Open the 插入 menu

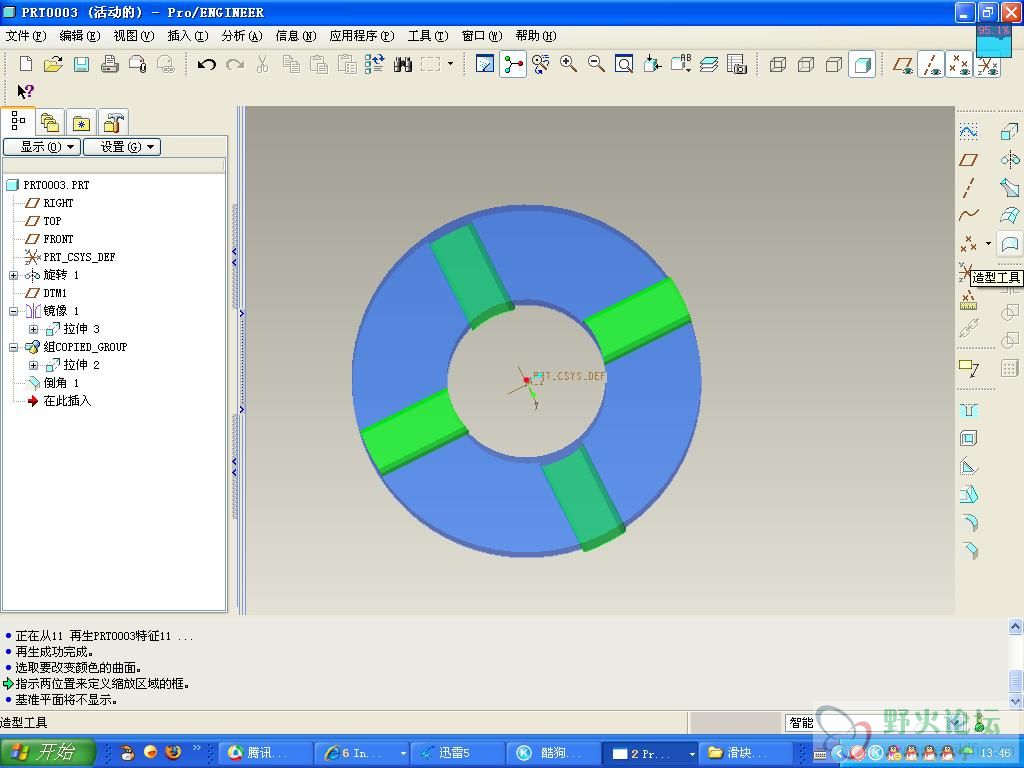tap(188, 36)
